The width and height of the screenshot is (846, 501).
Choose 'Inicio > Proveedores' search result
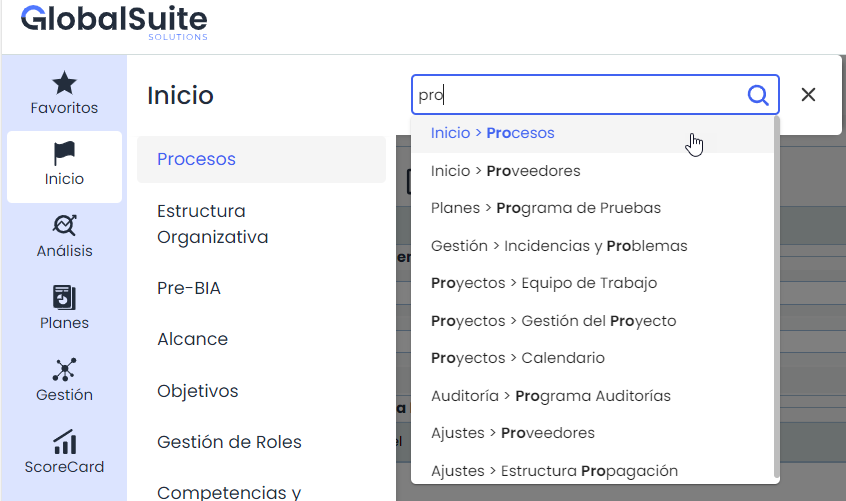[x=505, y=171]
